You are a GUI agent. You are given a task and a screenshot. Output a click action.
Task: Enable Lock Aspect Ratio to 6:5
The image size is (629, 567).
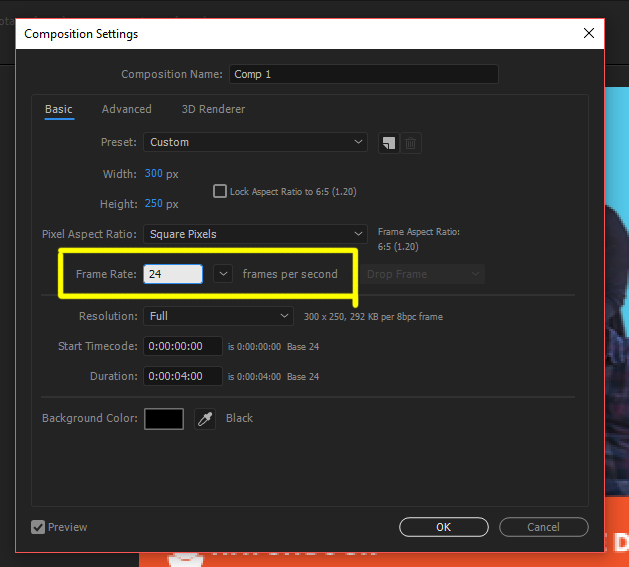click(220, 191)
